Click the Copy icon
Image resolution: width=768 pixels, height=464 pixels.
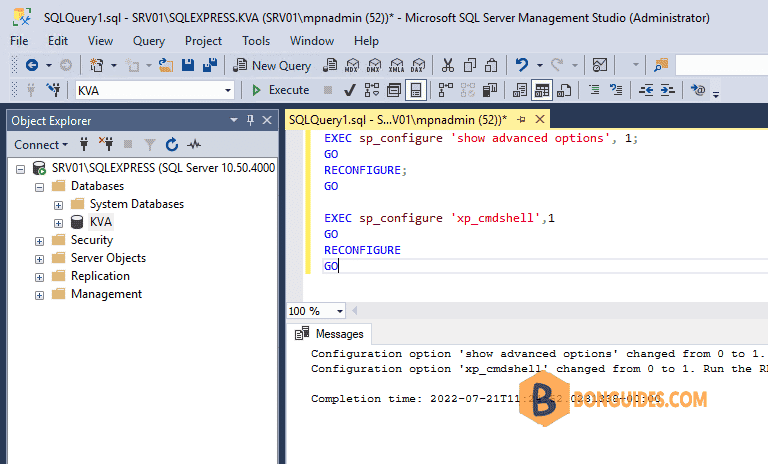(x=470, y=65)
